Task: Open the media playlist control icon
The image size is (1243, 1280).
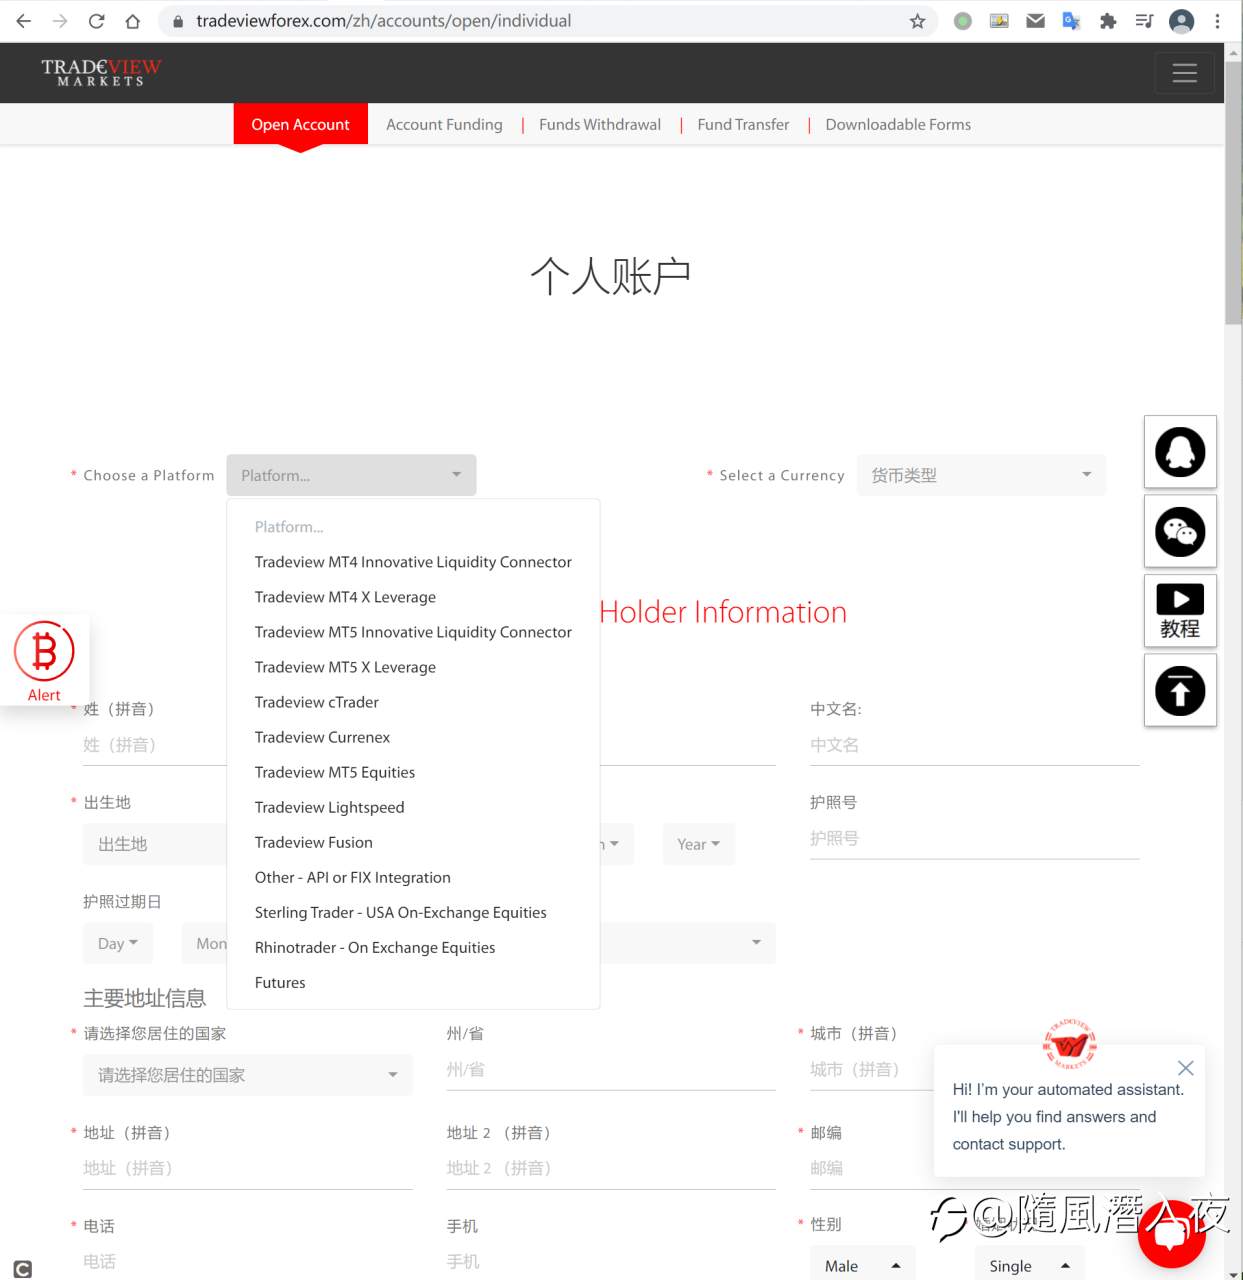Action: click(1145, 21)
